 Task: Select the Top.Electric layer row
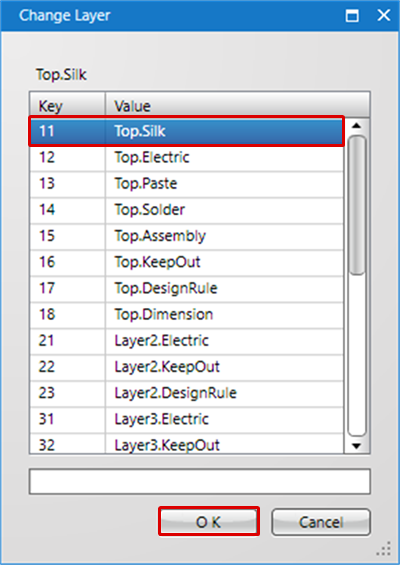click(187, 158)
